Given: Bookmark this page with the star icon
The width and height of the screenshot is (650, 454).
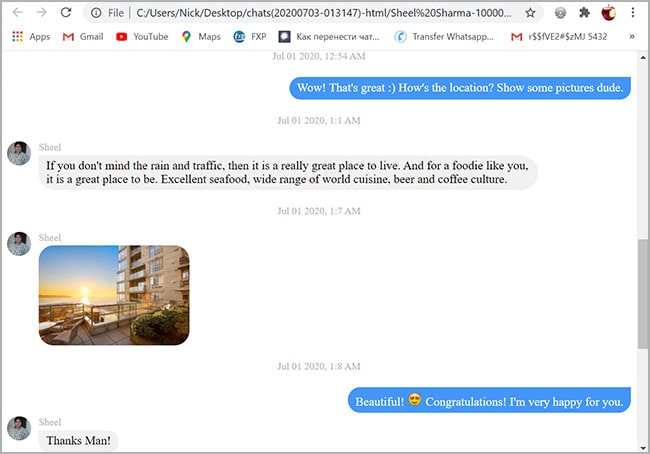Looking at the screenshot, I should (x=530, y=13).
